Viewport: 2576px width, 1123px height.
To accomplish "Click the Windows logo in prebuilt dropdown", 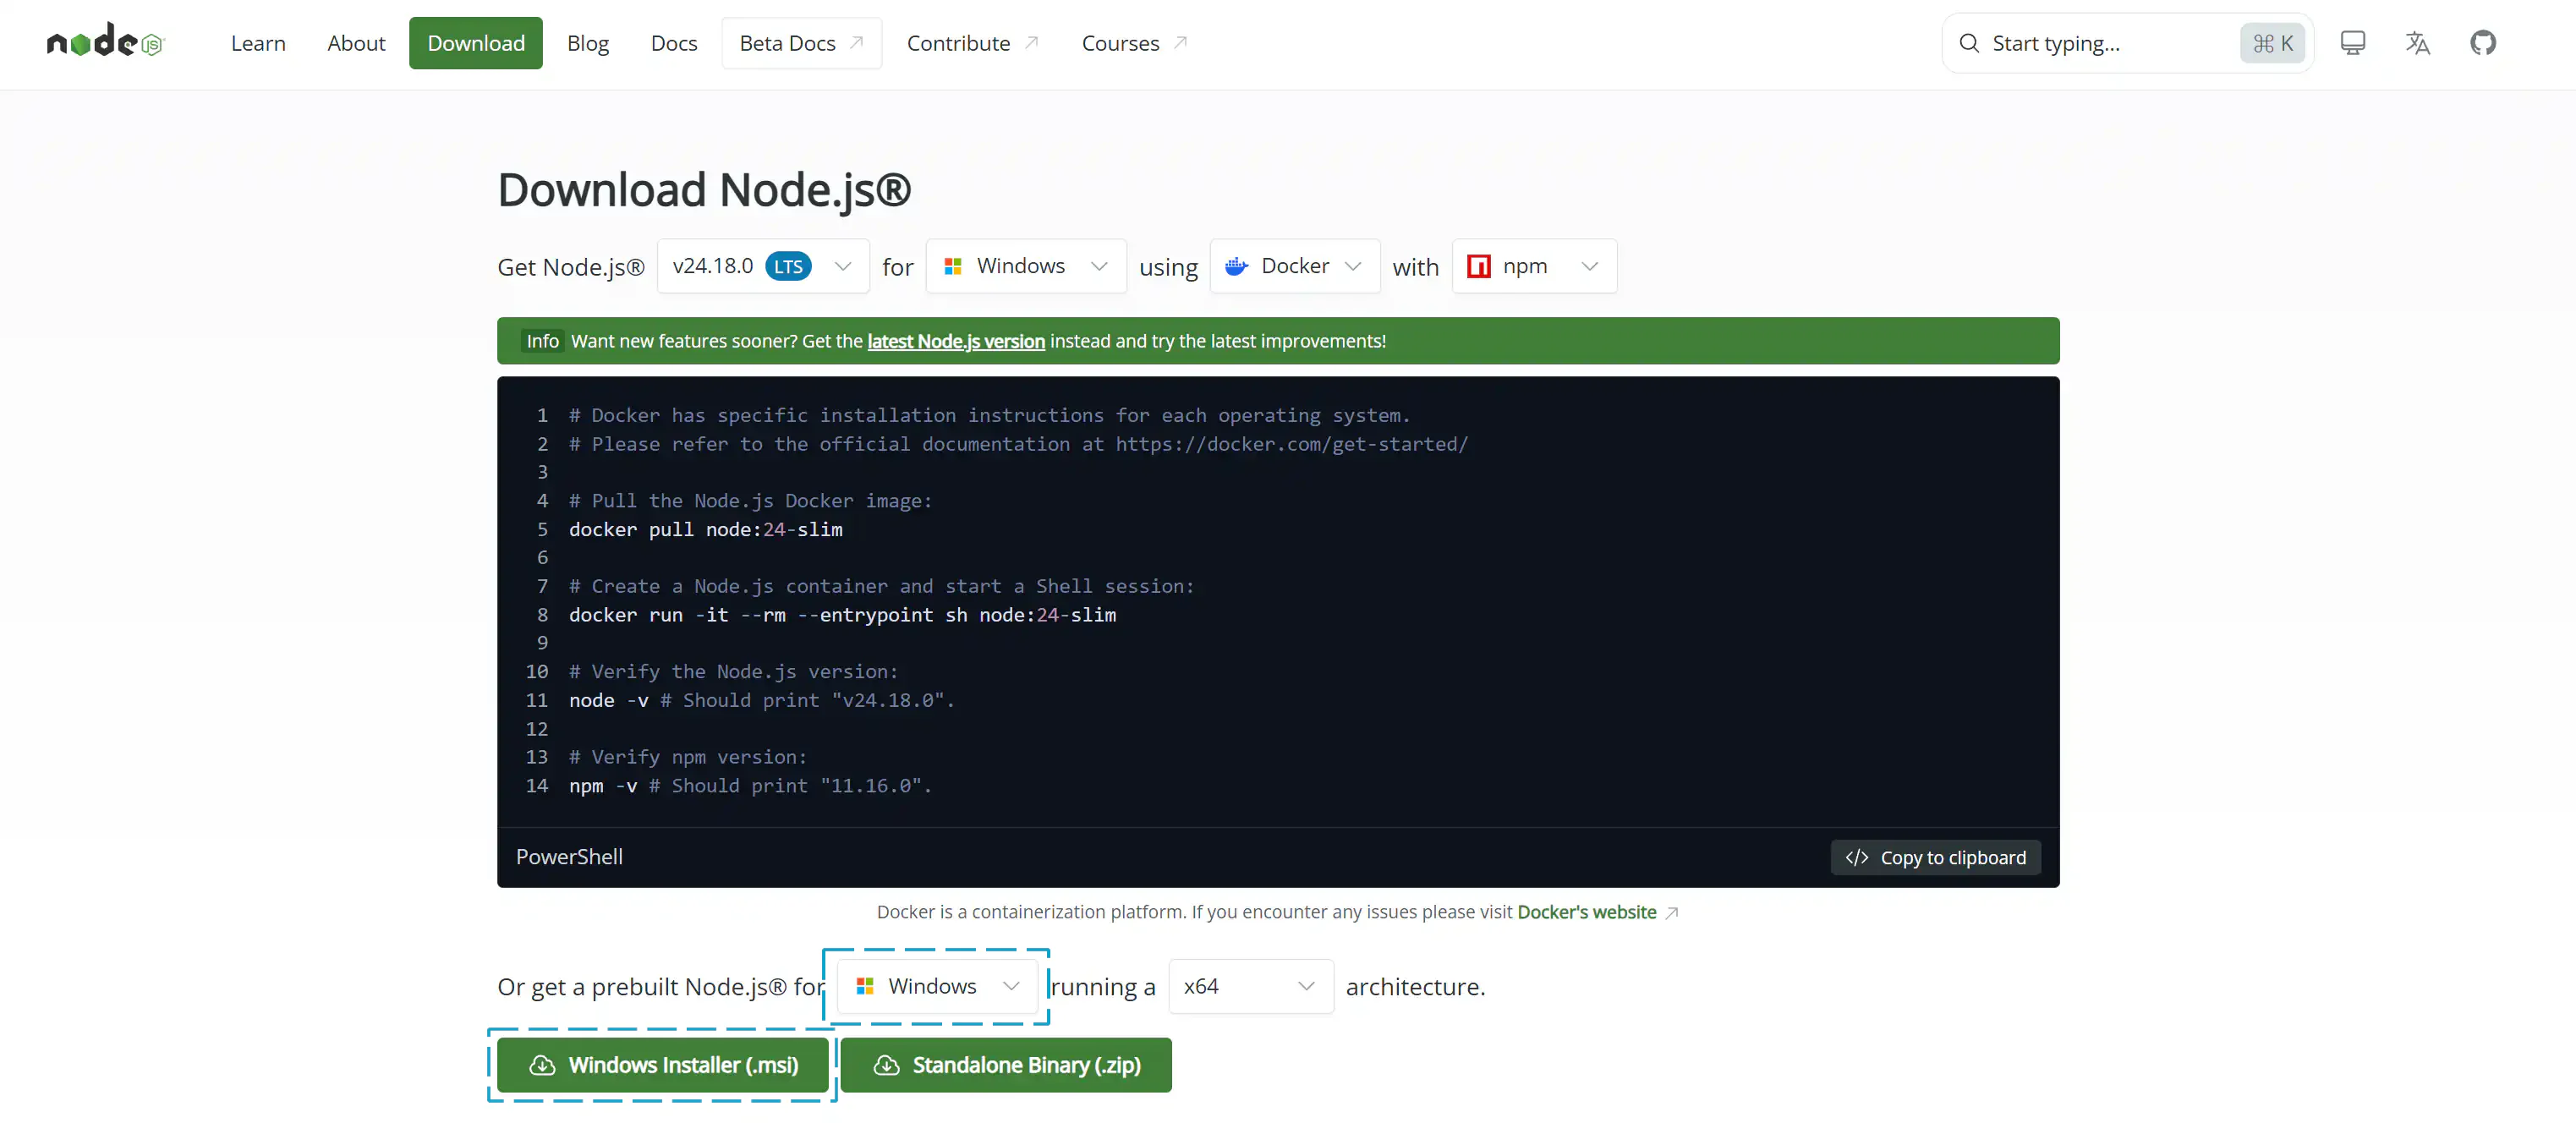I will point(865,986).
